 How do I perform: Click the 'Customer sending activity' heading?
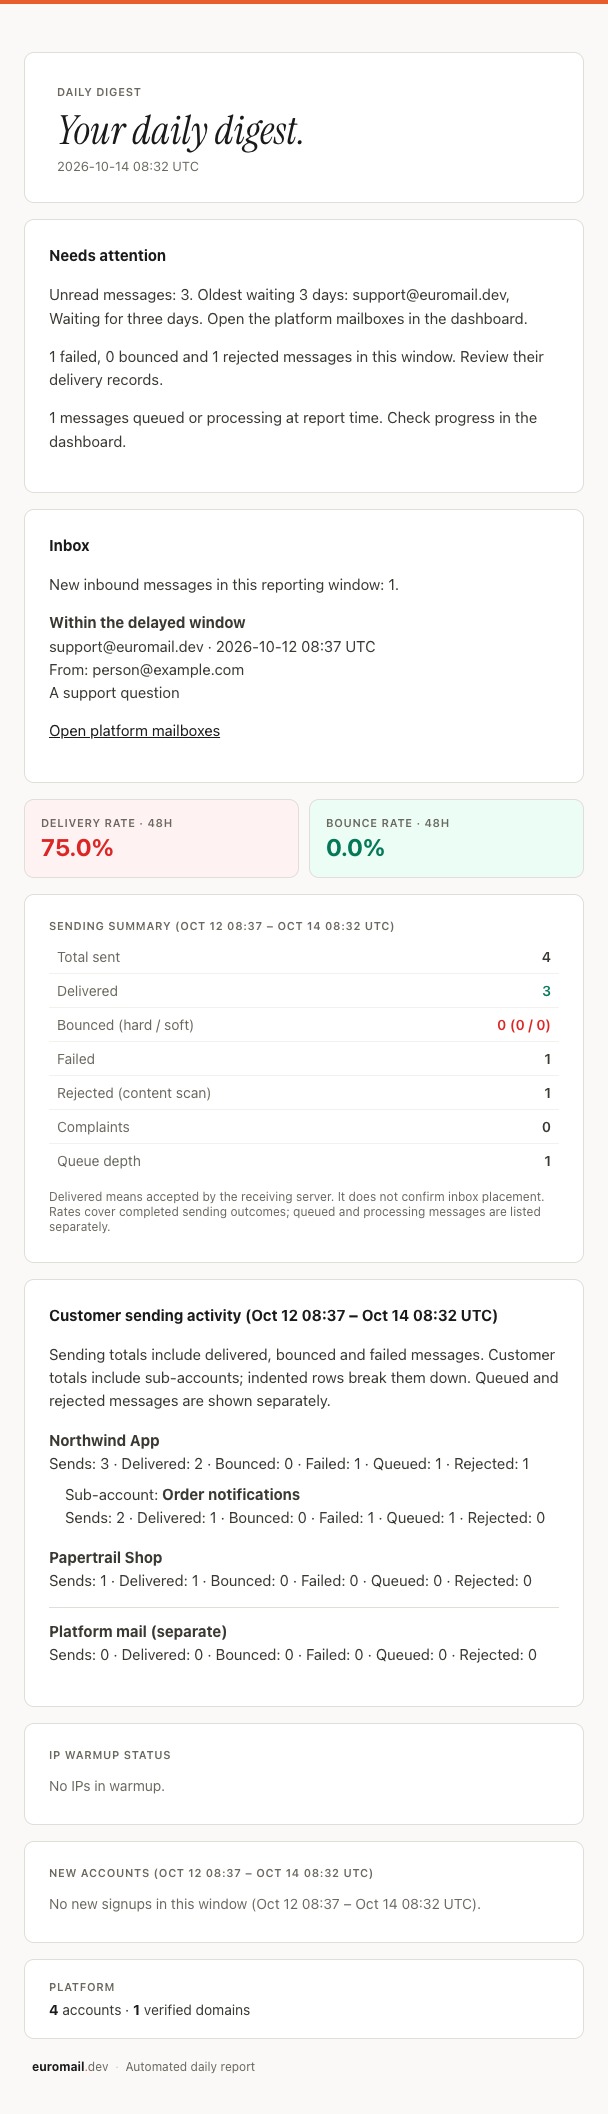pos(273,1316)
